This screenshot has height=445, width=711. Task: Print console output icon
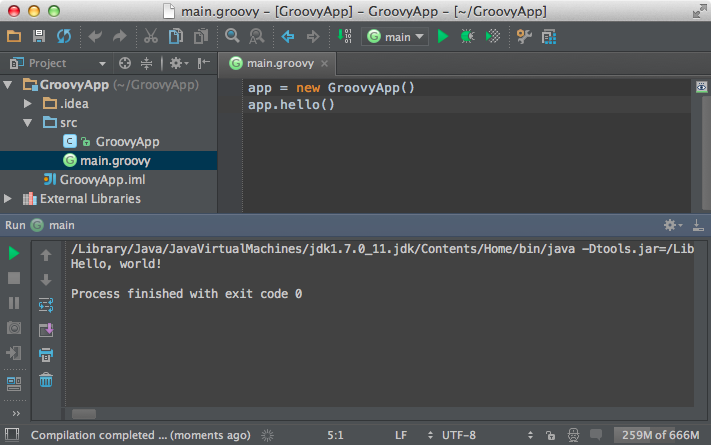[46, 355]
